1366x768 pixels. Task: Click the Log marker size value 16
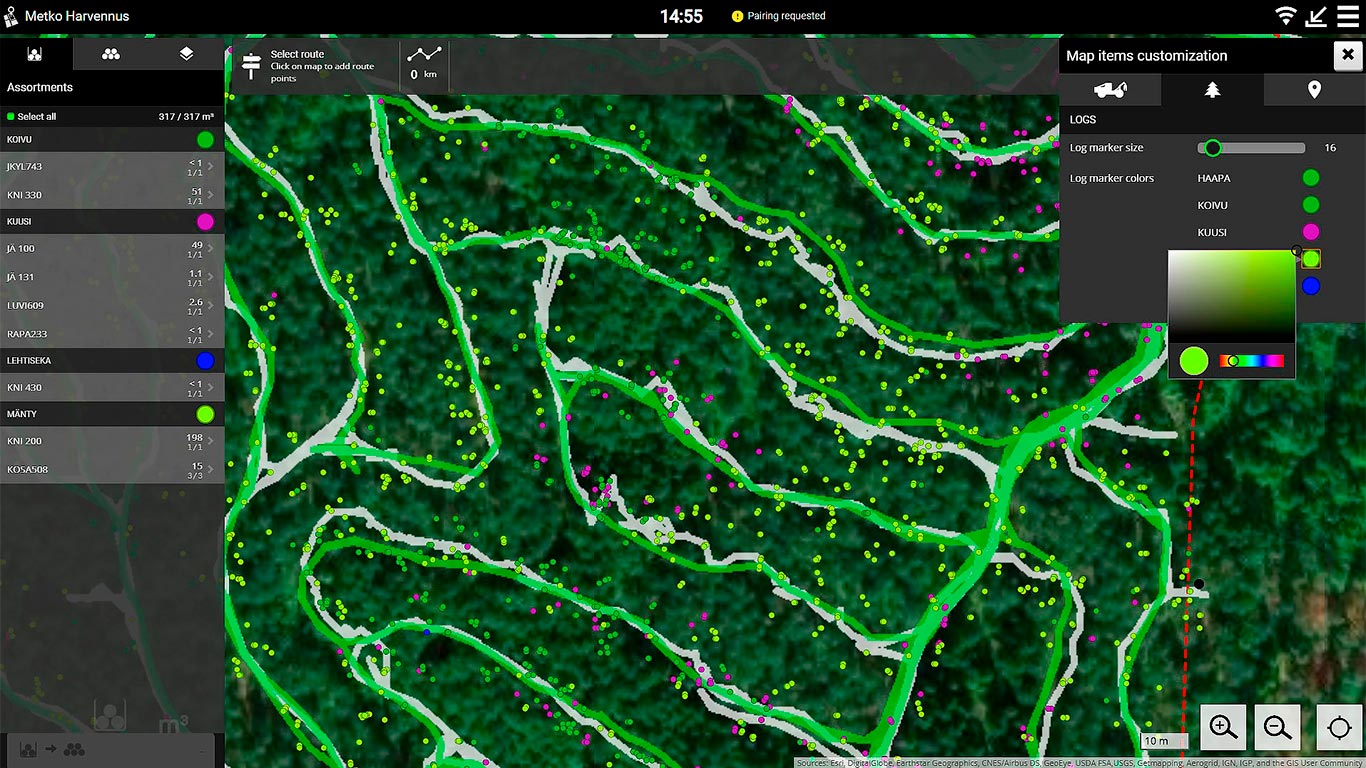pyautogui.click(x=1330, y=148)
